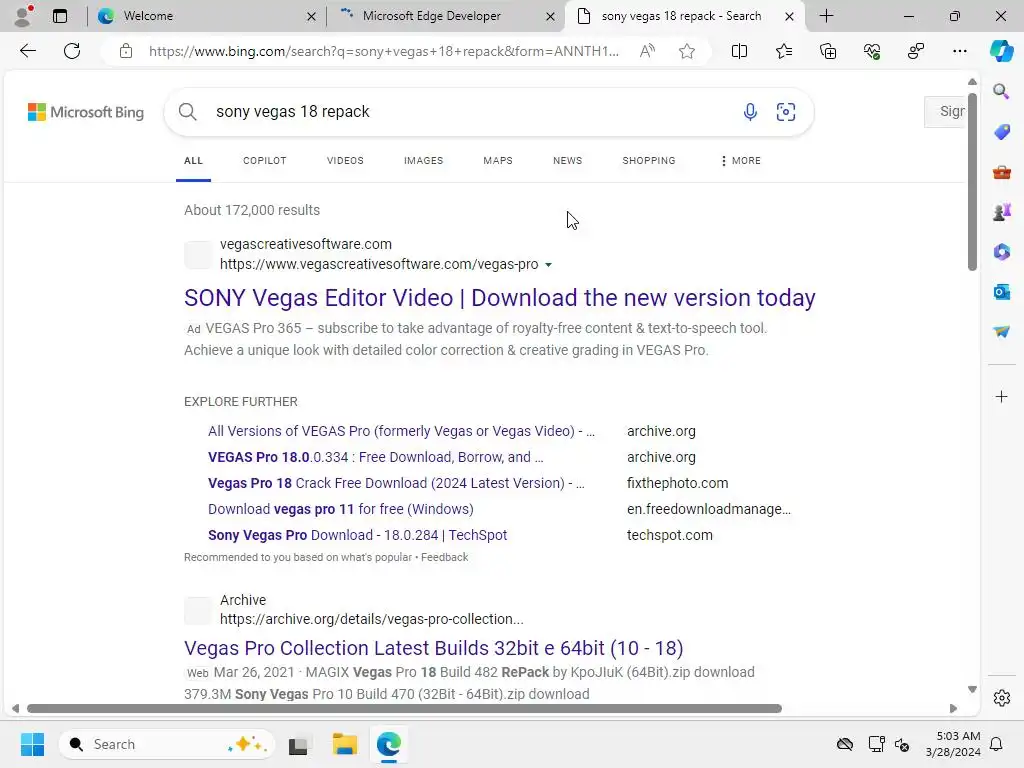Reload the page with the Refresh icon
Viewport: 1024px width, 768px height.
coord(72,51)
